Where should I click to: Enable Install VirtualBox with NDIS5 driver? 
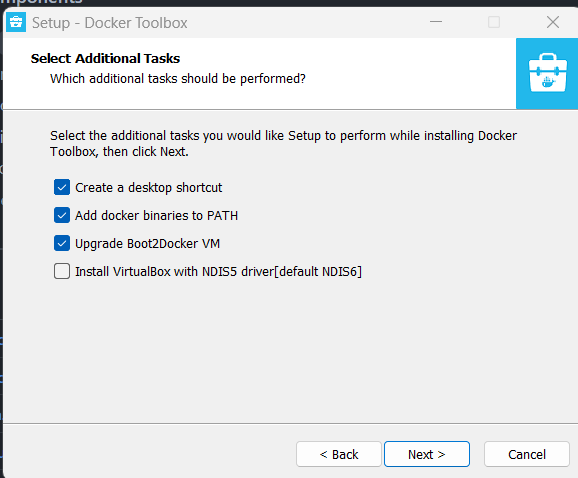(x=62, y=271)
